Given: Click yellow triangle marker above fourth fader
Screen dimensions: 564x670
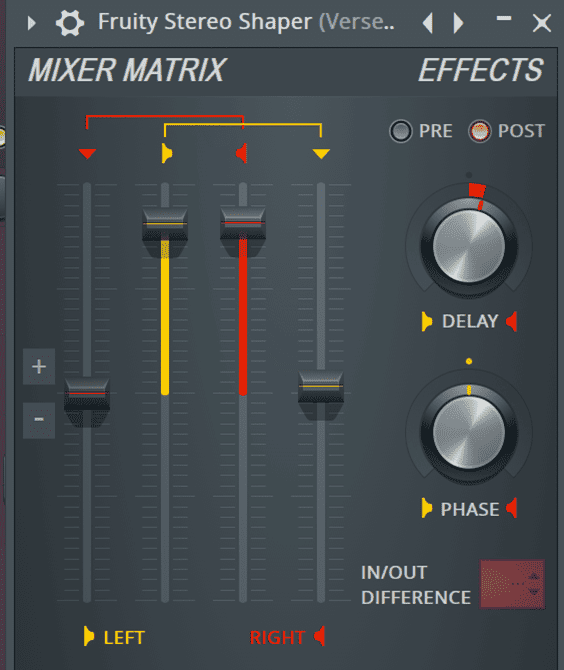Looking at the screenshot, I should (x=321, y=153).
